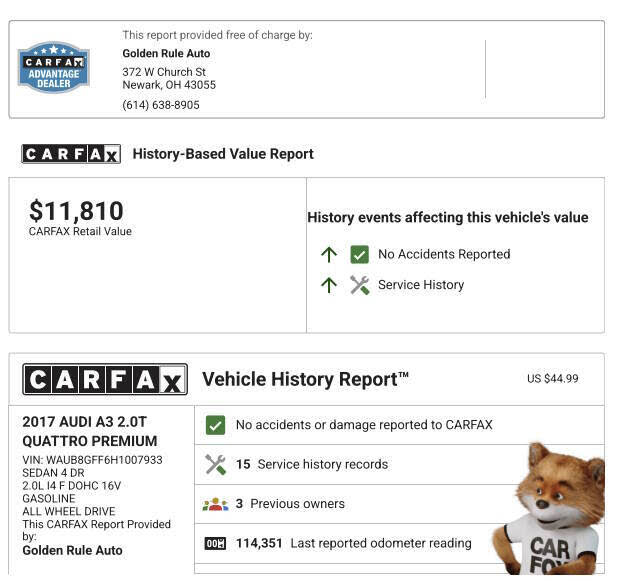Viewport: 617px width, 581px height.
Task: Click the 2017 Audi A3 vehicle title
Action: click(x=90, y=431)
